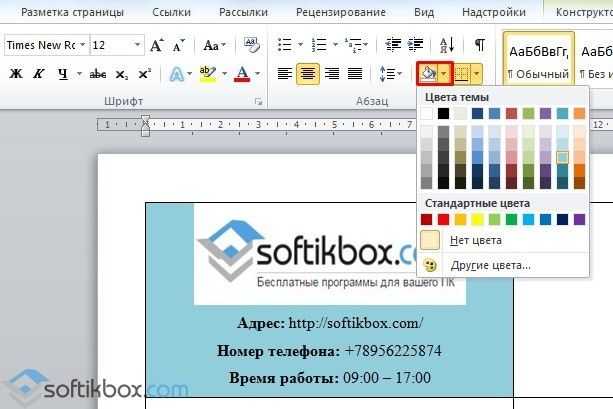Image resolution: width=613 pixels, height=409 pixels.
Task: Shrink font size with small A
Action: (179, 46)
